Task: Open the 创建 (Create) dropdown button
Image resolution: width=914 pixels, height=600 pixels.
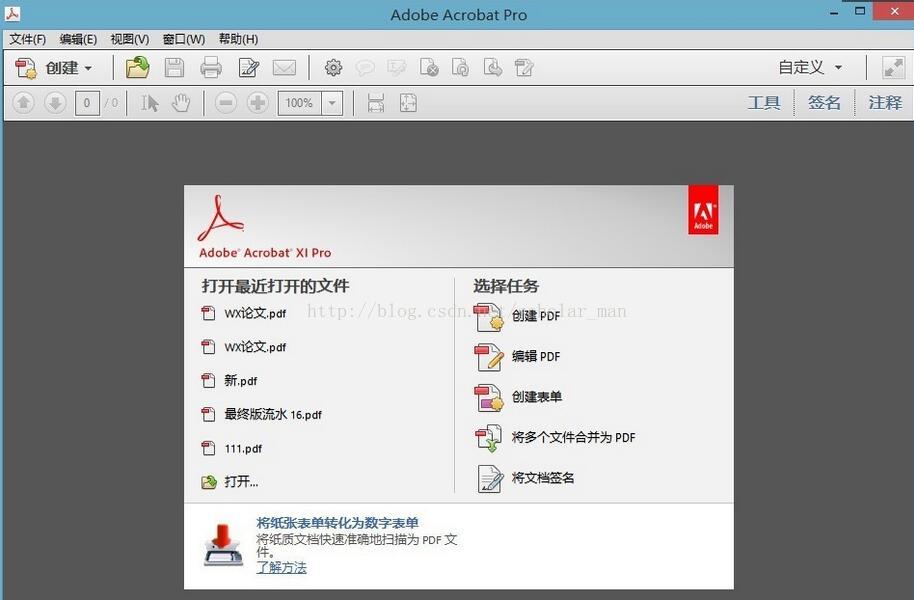Action: click(54, 68)
